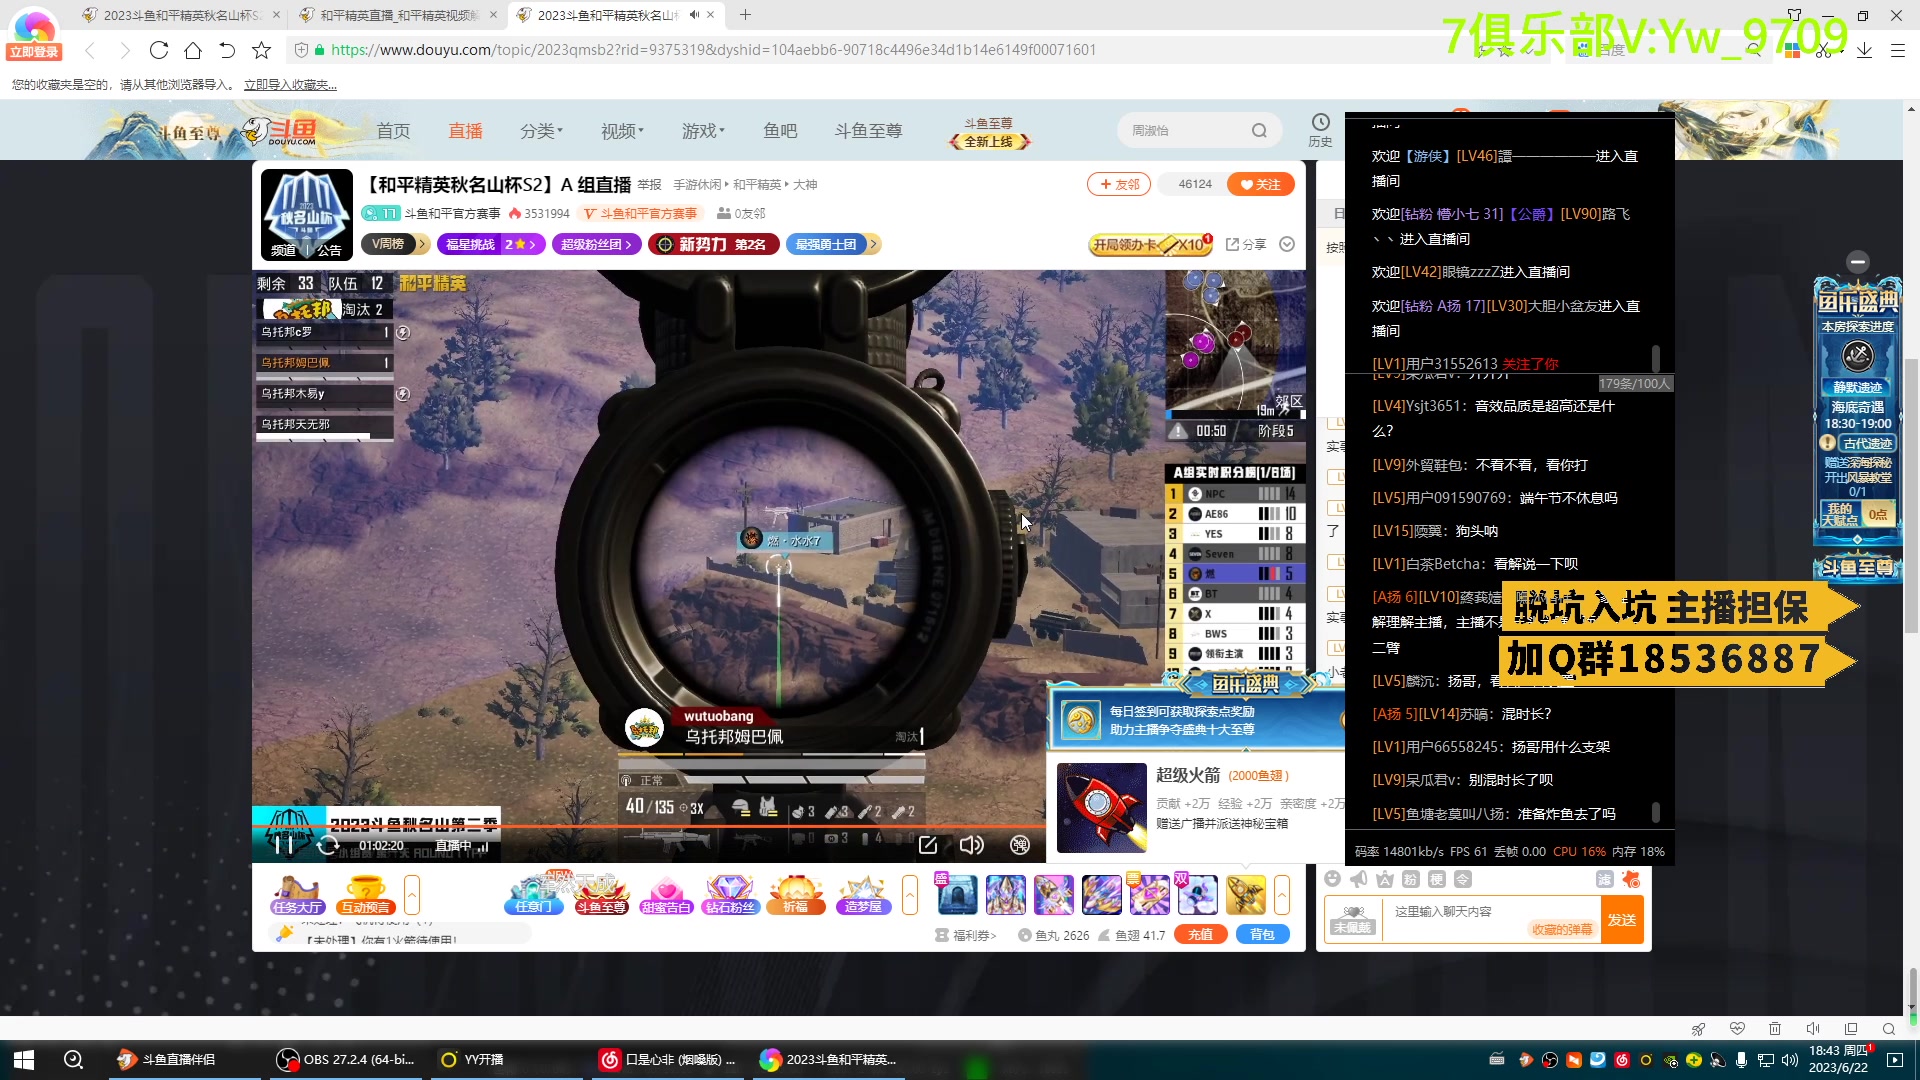Select the 直播 navigation tab

coord(465,131)
